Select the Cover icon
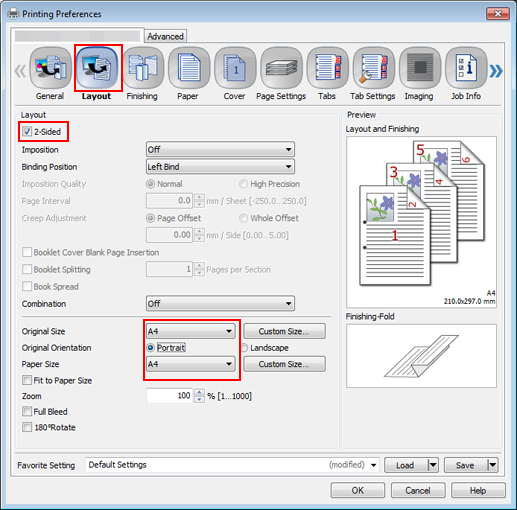Viewport: 517px width, 510px height. click(235, 68)
